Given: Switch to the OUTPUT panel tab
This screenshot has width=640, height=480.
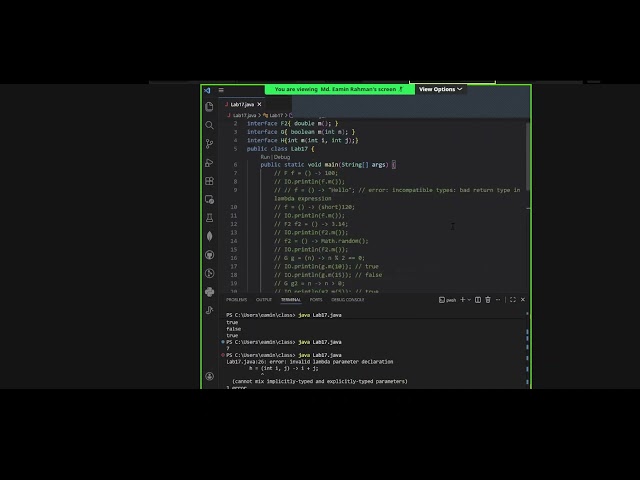Looking at the screenshot, I should coord(264,300).
